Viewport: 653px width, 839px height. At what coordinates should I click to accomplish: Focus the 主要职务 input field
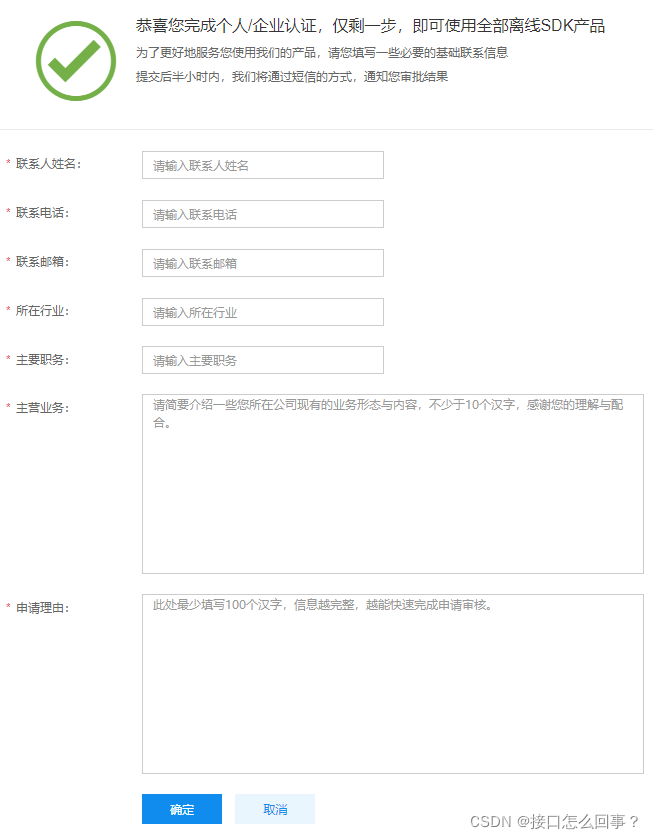[263, 360]
